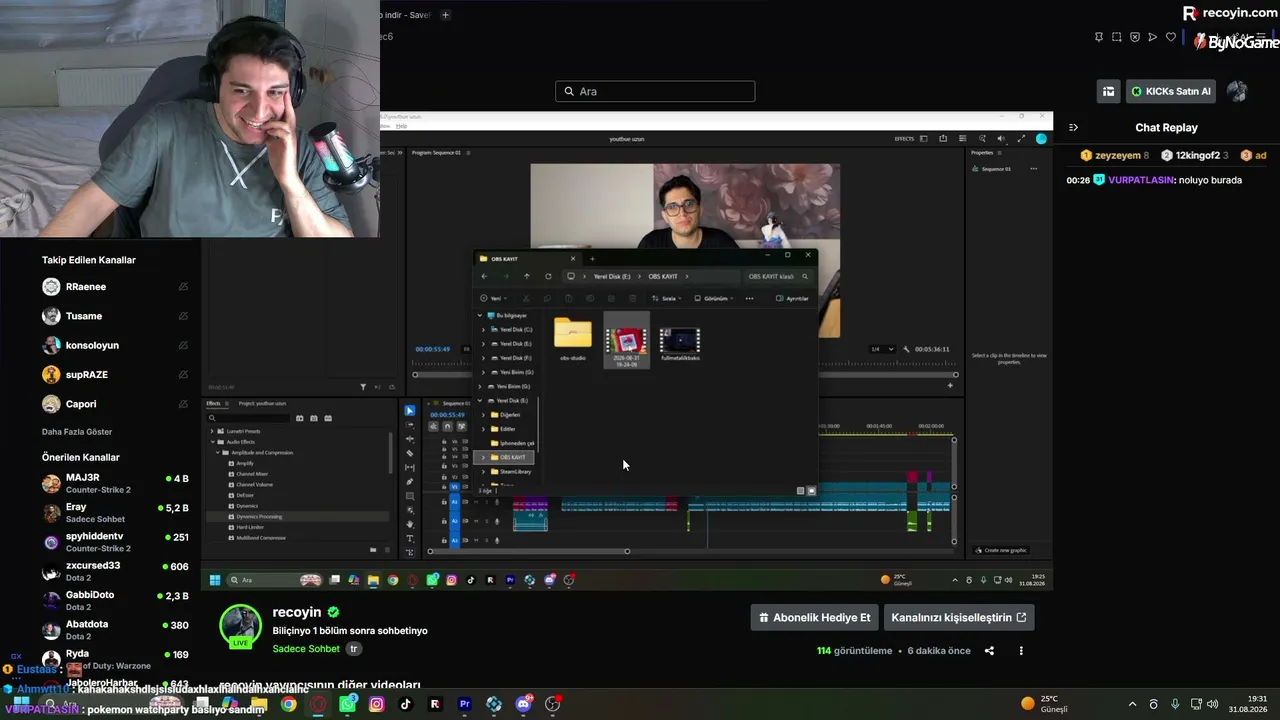Open the Sırala sort dropdown
1280x720 pixels.
pyautogui.click(x=666, y=298)
